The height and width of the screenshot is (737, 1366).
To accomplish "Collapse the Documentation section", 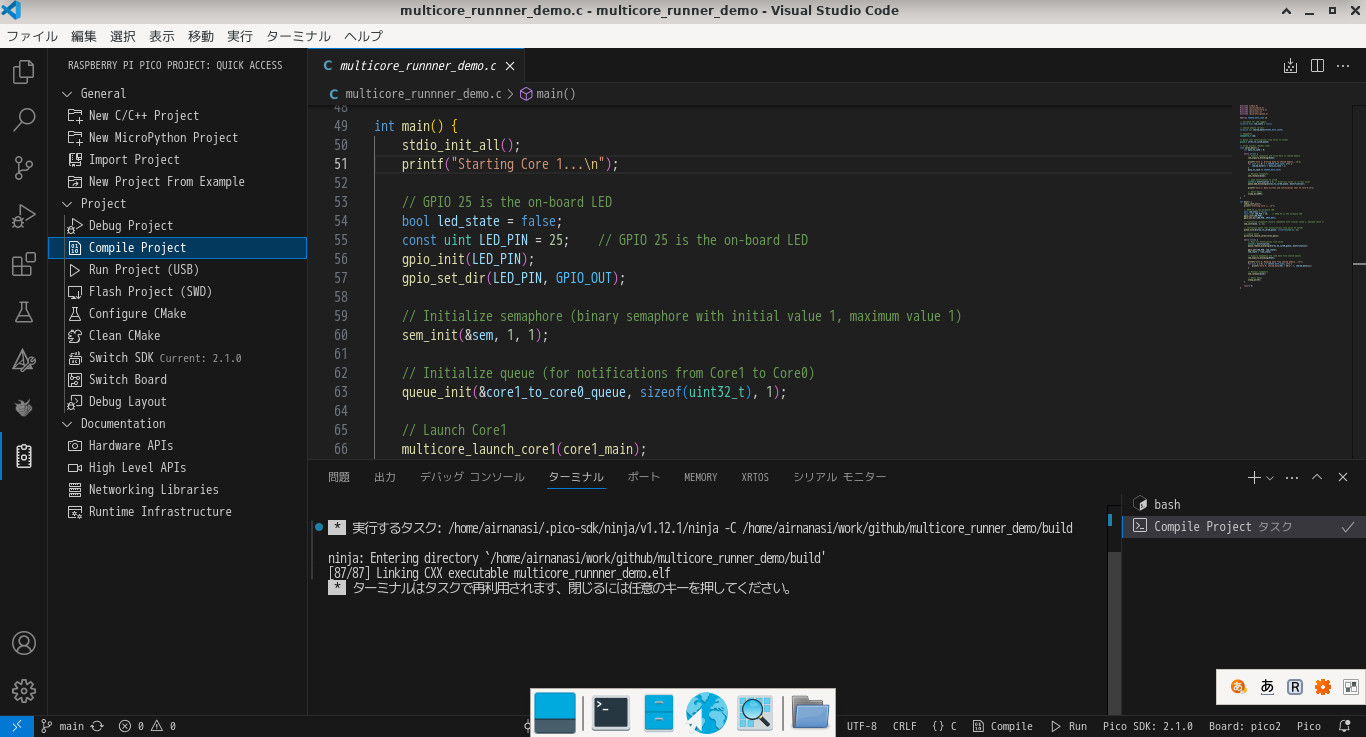I will [177, 423].
